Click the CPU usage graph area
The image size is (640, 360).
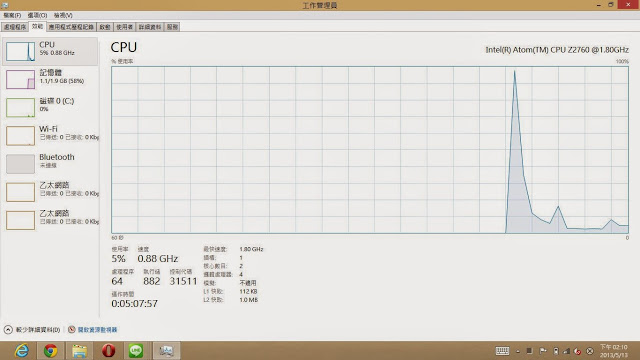pyautogui.click(x=370, y=150)
